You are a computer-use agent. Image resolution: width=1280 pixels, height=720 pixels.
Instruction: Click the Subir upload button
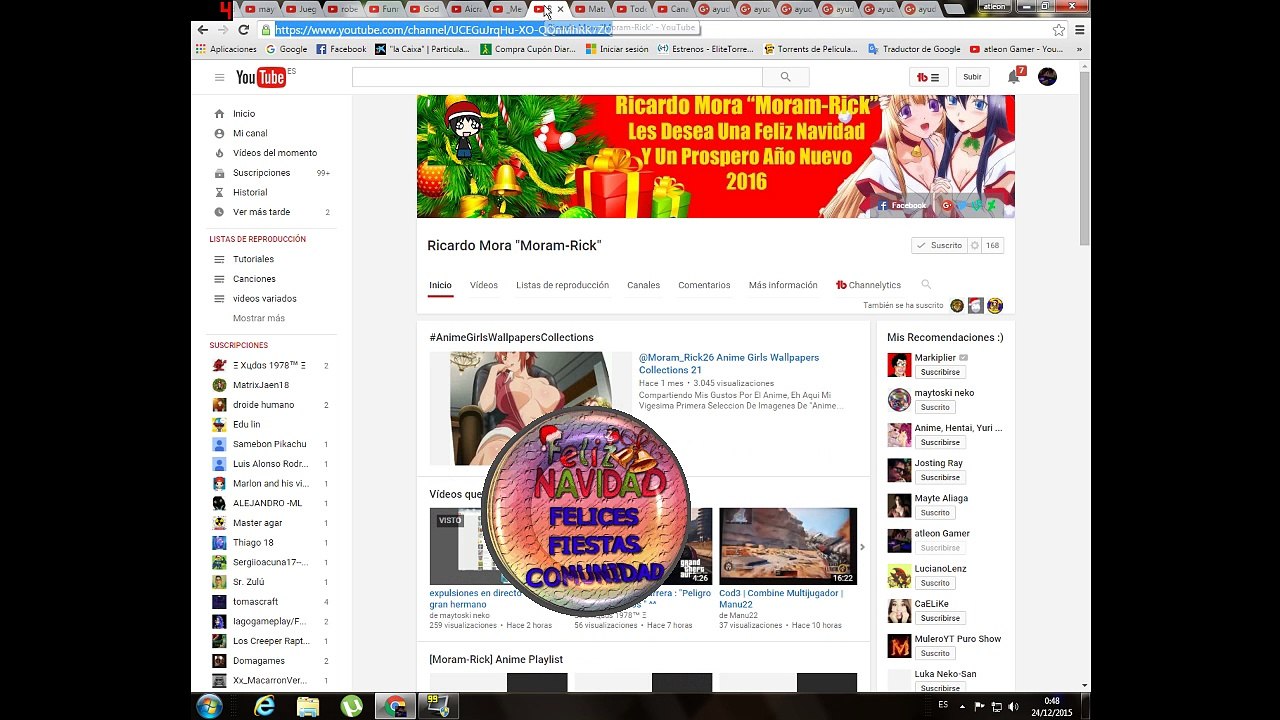tap(972, 77)
